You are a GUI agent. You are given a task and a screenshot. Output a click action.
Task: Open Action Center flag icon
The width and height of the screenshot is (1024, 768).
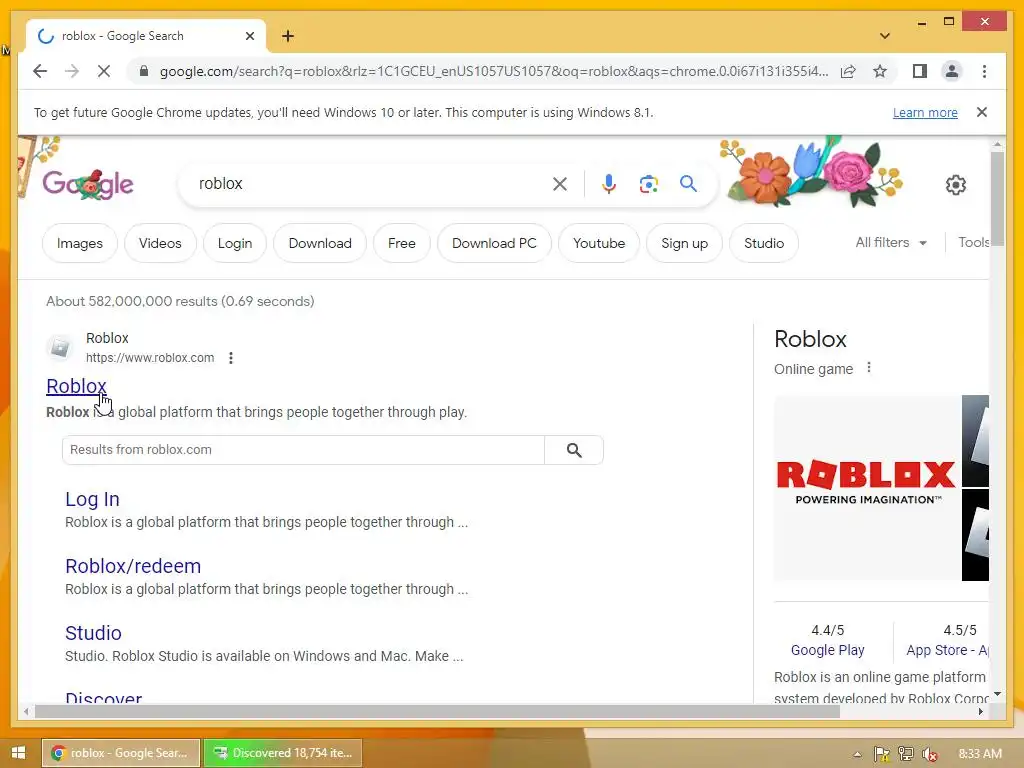point(882,754)
